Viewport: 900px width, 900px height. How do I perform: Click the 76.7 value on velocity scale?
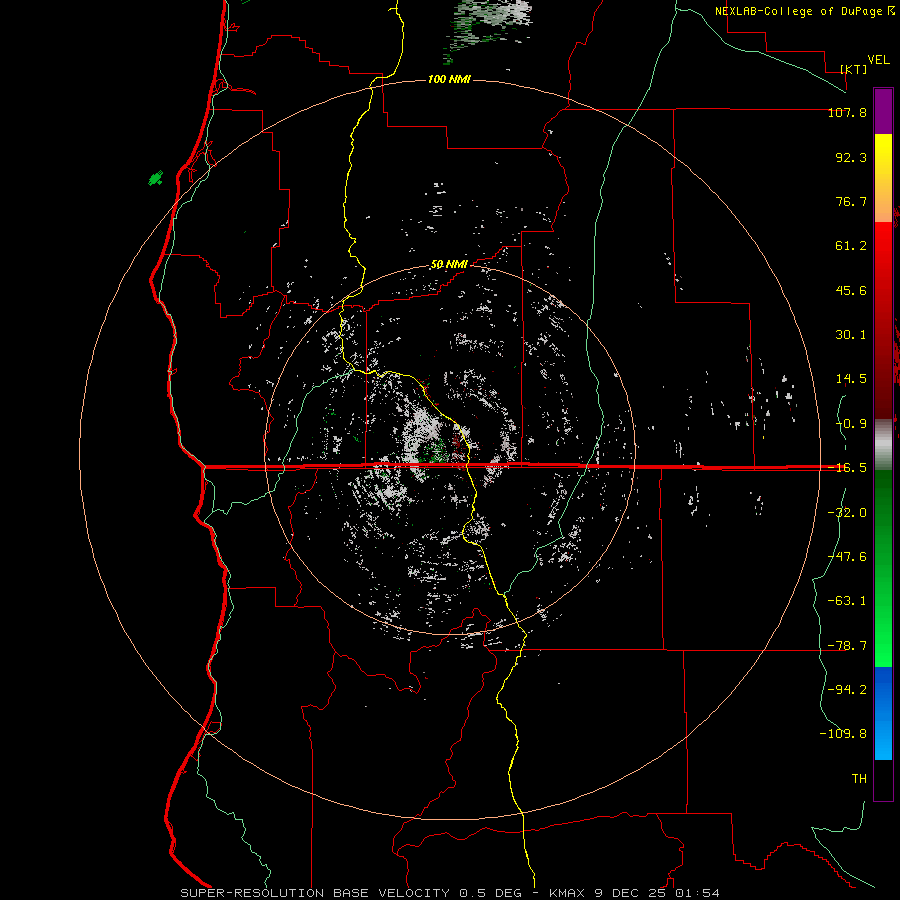[x=851, y=201]
